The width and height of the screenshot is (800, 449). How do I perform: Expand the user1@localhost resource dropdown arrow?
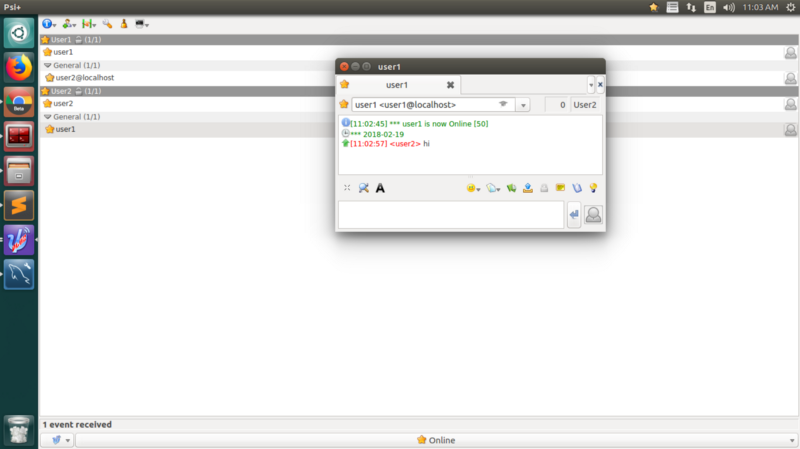click(523, 105)
